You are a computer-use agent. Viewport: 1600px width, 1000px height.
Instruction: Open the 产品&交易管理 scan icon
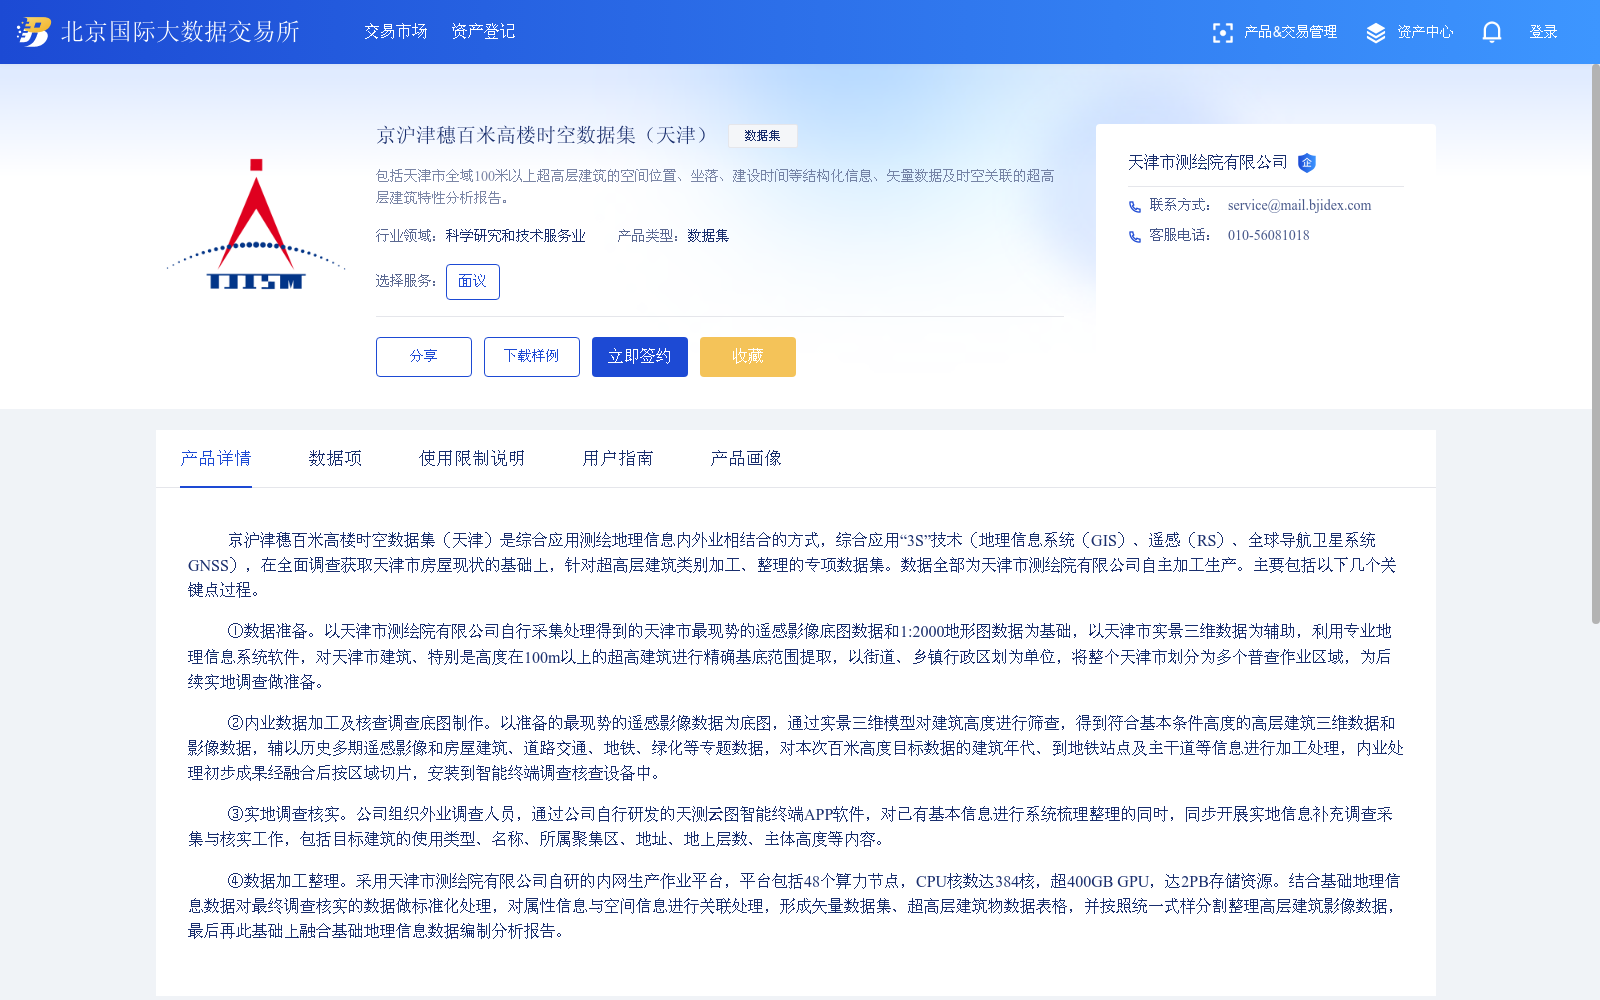(x=1222, y=33)
